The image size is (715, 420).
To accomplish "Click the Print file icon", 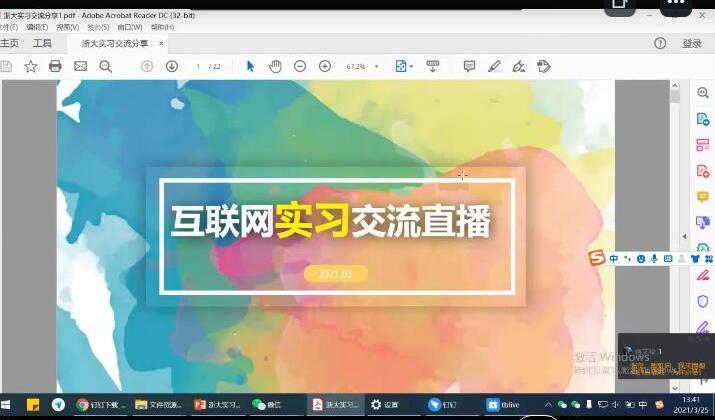I will coord(55,66).
